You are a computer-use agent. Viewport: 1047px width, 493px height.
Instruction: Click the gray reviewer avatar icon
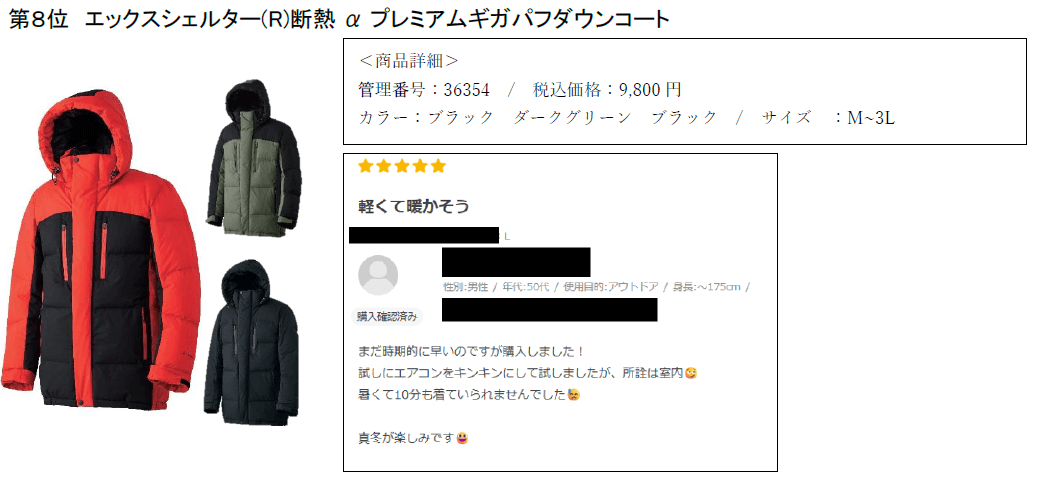click(x=378, y=275)
